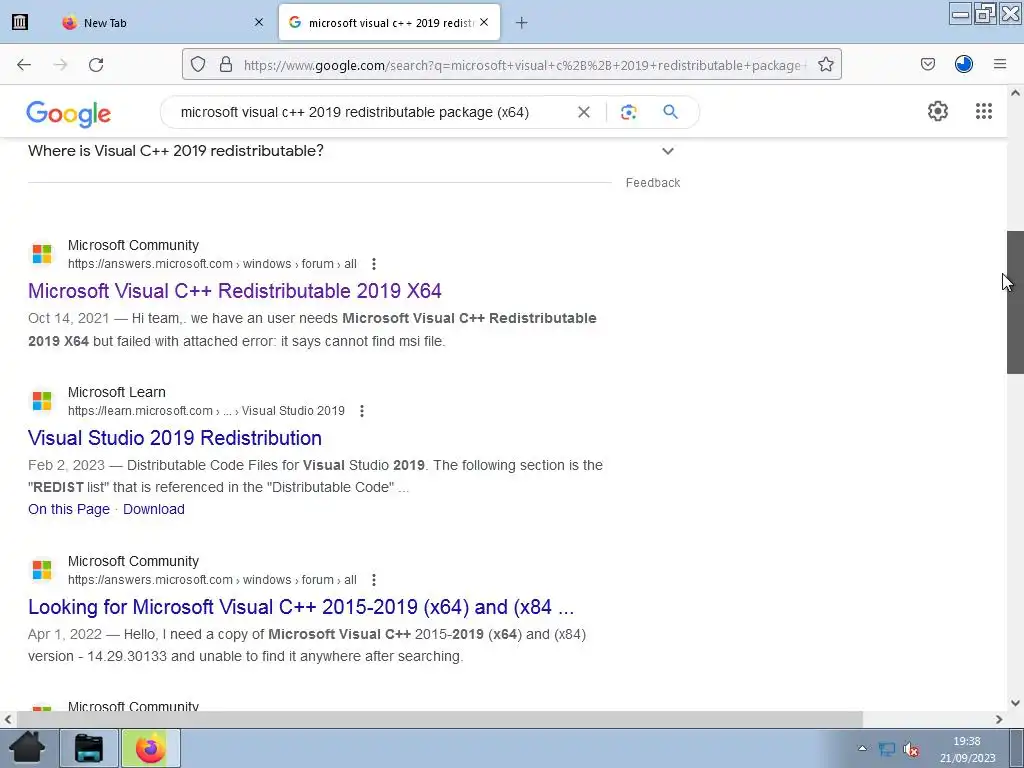This screenshot has width=1024, height=768.
Task: Click the scroll left arrow on horizontal scrollbar
Action: point(8,720)
